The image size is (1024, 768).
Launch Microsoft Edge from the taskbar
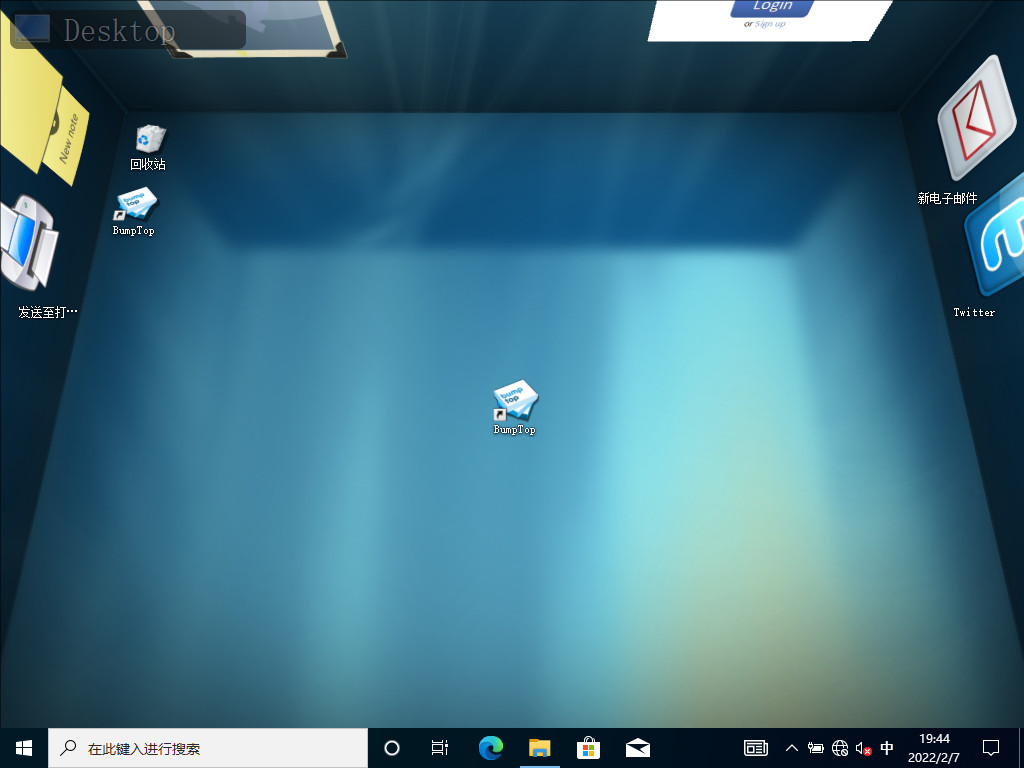coord(490,748)
